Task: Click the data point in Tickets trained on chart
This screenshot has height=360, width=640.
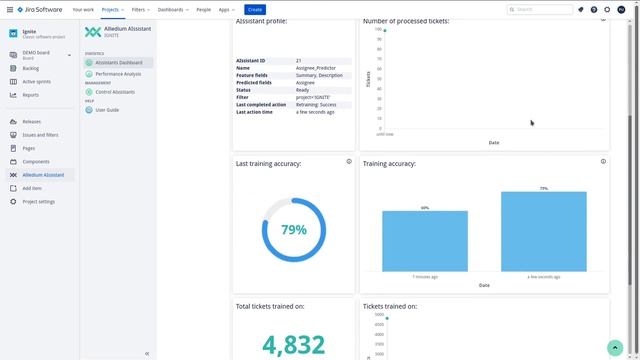Action: [x=387, y=318]
